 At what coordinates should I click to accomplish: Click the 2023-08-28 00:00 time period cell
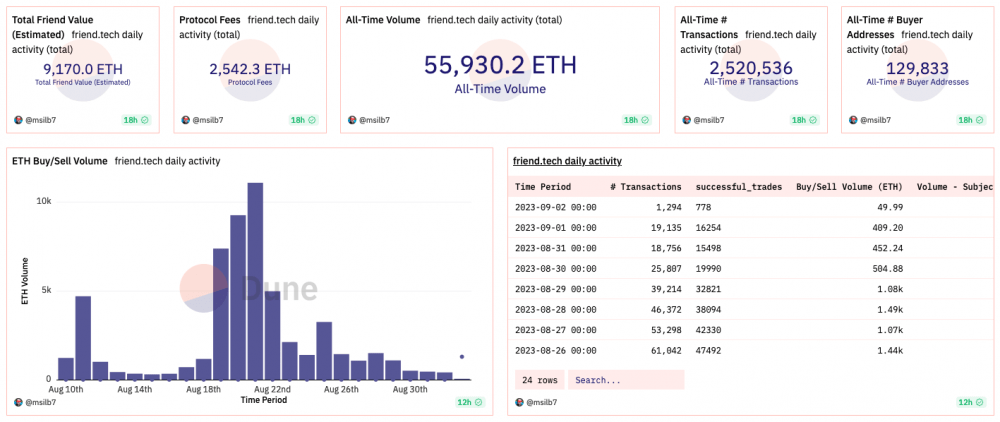(555, 309)
